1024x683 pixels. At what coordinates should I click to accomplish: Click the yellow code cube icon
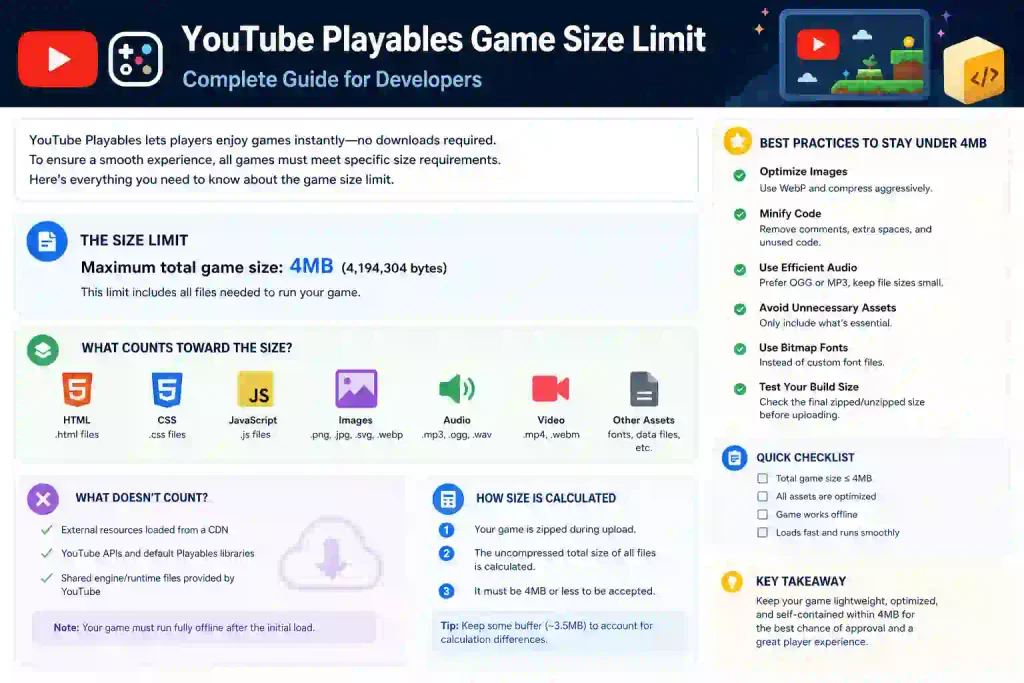974,70
